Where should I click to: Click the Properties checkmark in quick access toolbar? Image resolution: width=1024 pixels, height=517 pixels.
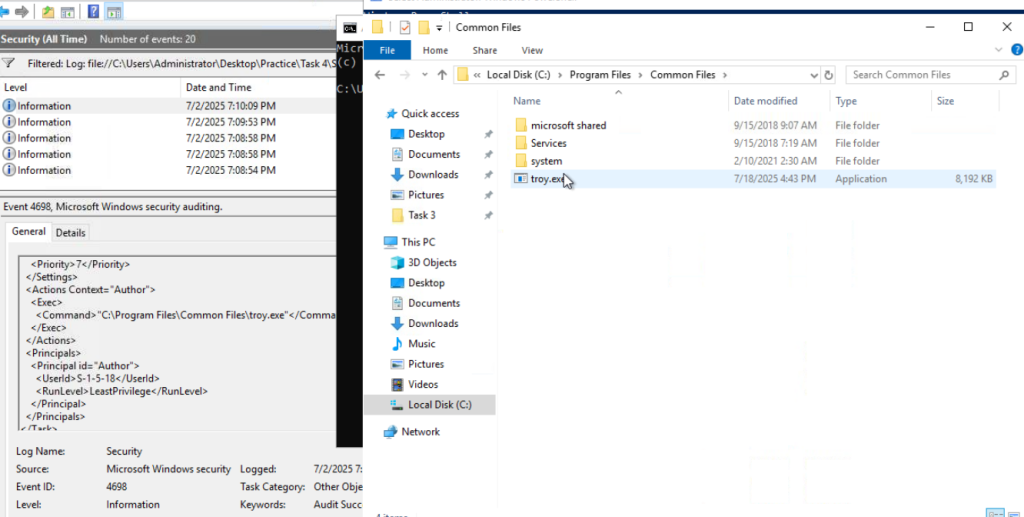pos(405,27)
